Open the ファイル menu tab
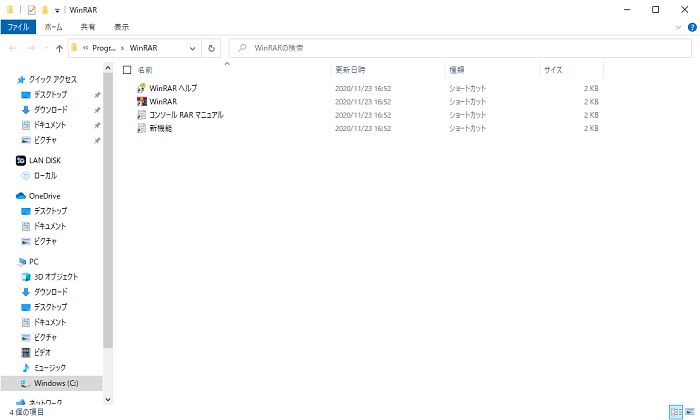 (18, 27)
